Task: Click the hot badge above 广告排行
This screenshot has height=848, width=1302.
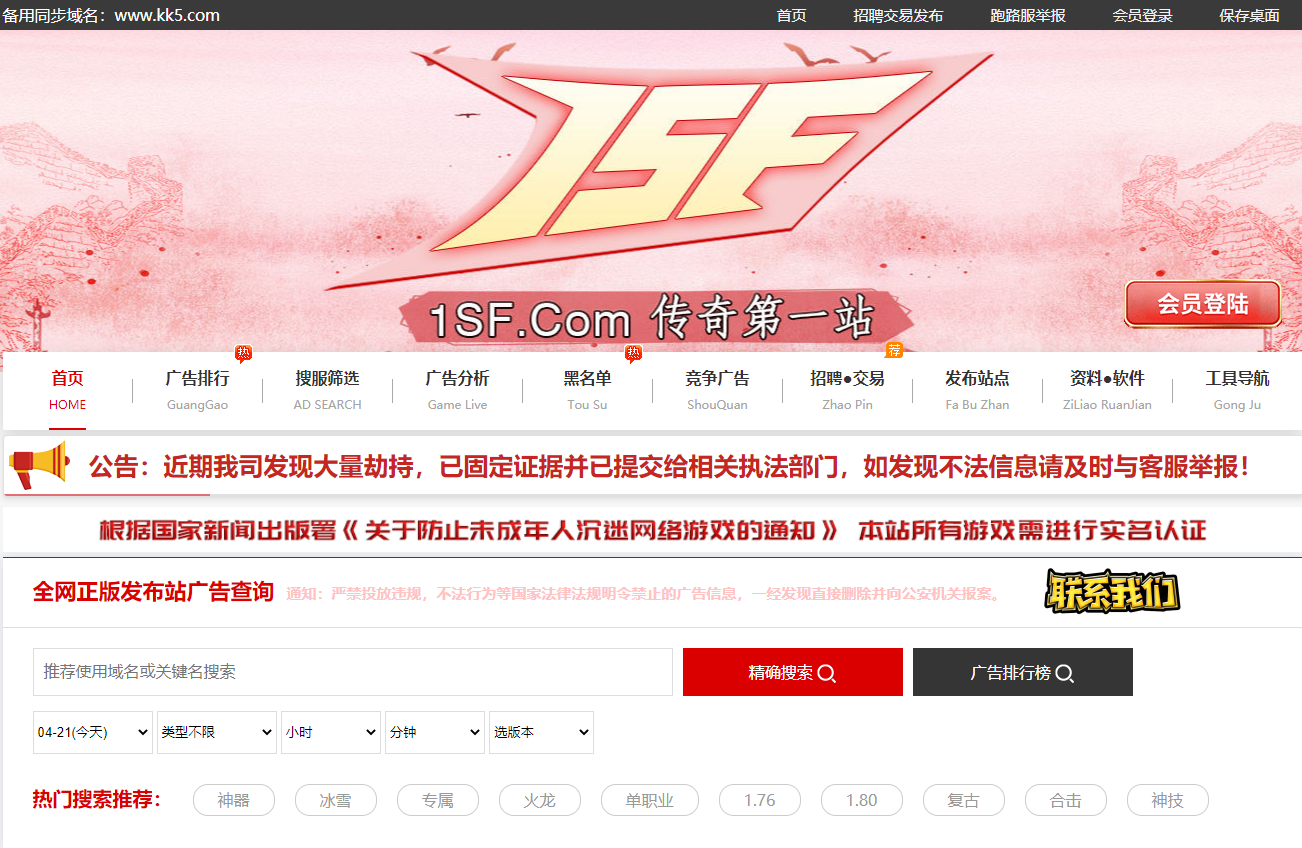Action: [243, 353]
